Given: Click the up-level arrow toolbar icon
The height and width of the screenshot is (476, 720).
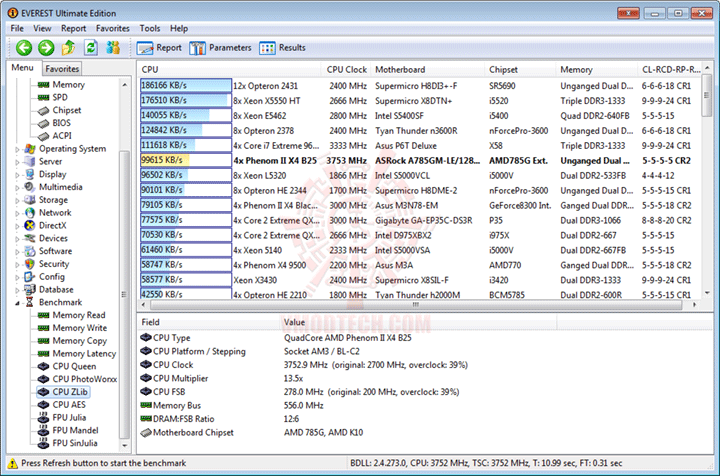Looking at the screenshot, I should pos(68,47).
